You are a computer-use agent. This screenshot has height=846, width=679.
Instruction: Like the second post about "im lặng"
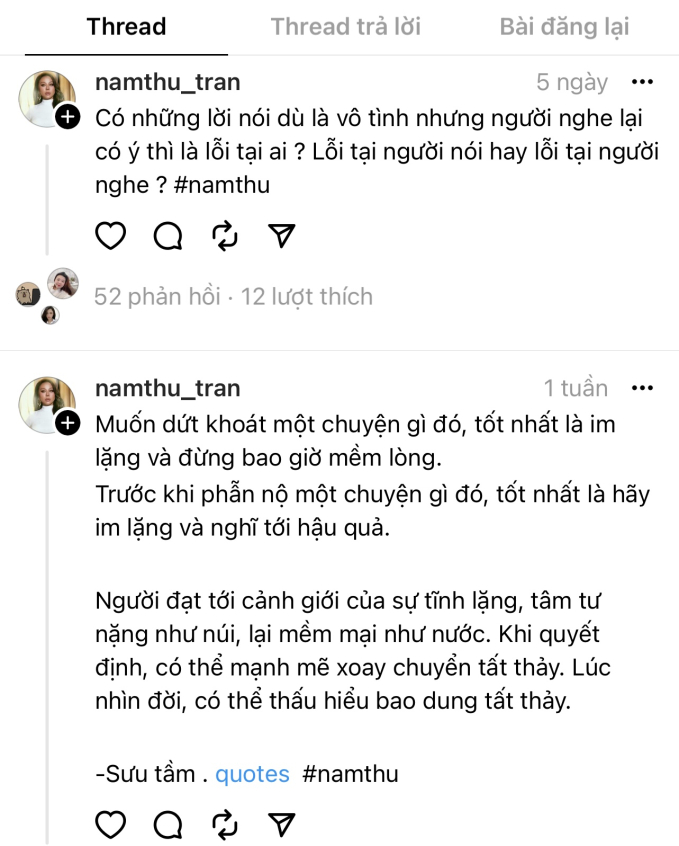click(x=111, y=823)
